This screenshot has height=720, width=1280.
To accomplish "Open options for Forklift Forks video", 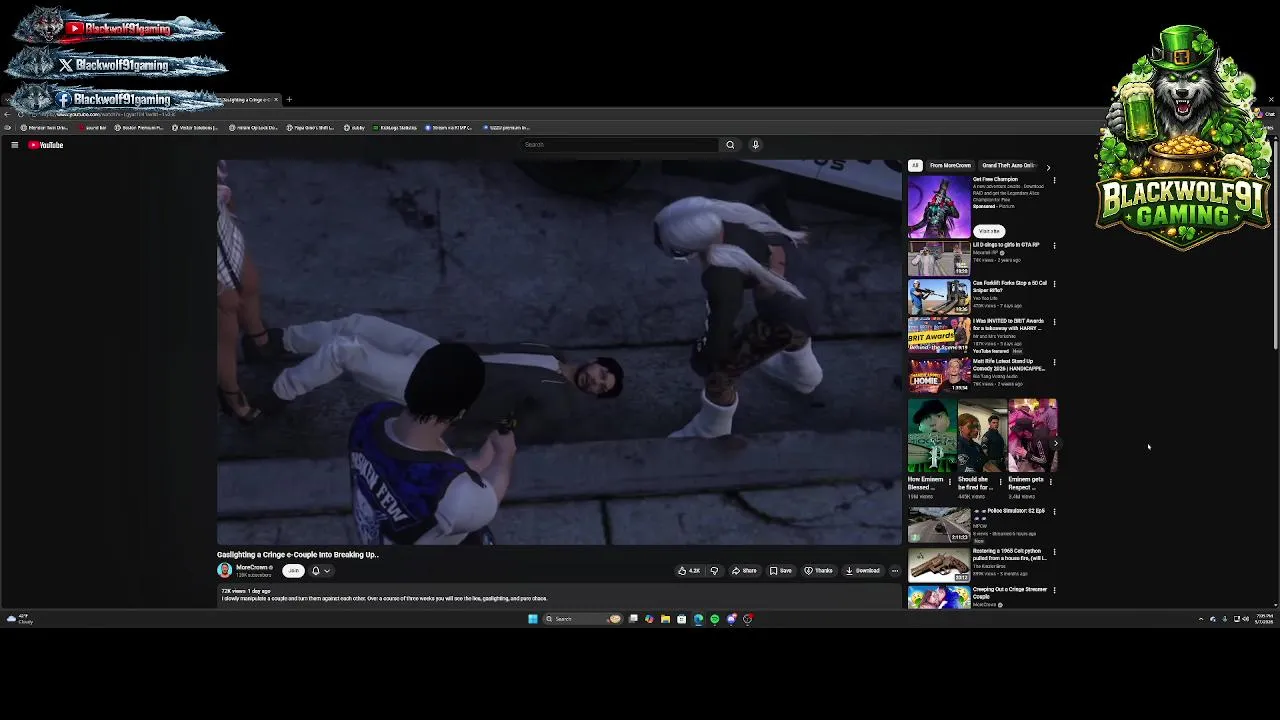I will pos(1054,284).
